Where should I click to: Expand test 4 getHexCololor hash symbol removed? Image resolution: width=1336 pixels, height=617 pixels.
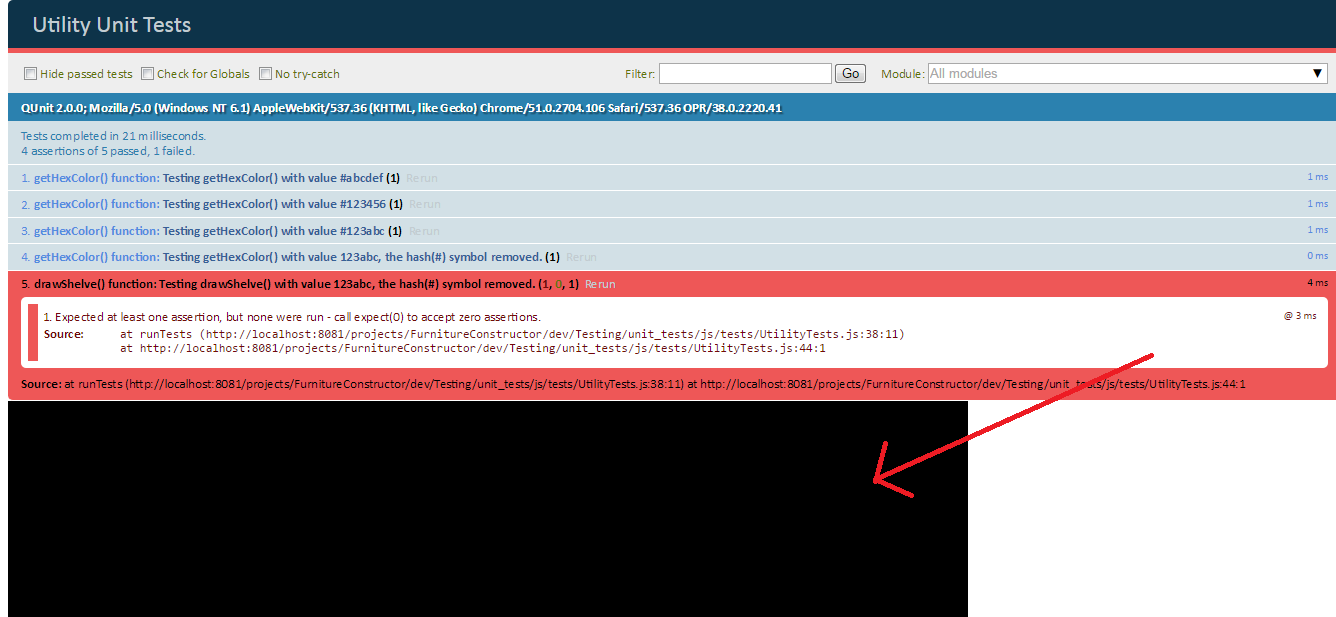pos(280,257)
